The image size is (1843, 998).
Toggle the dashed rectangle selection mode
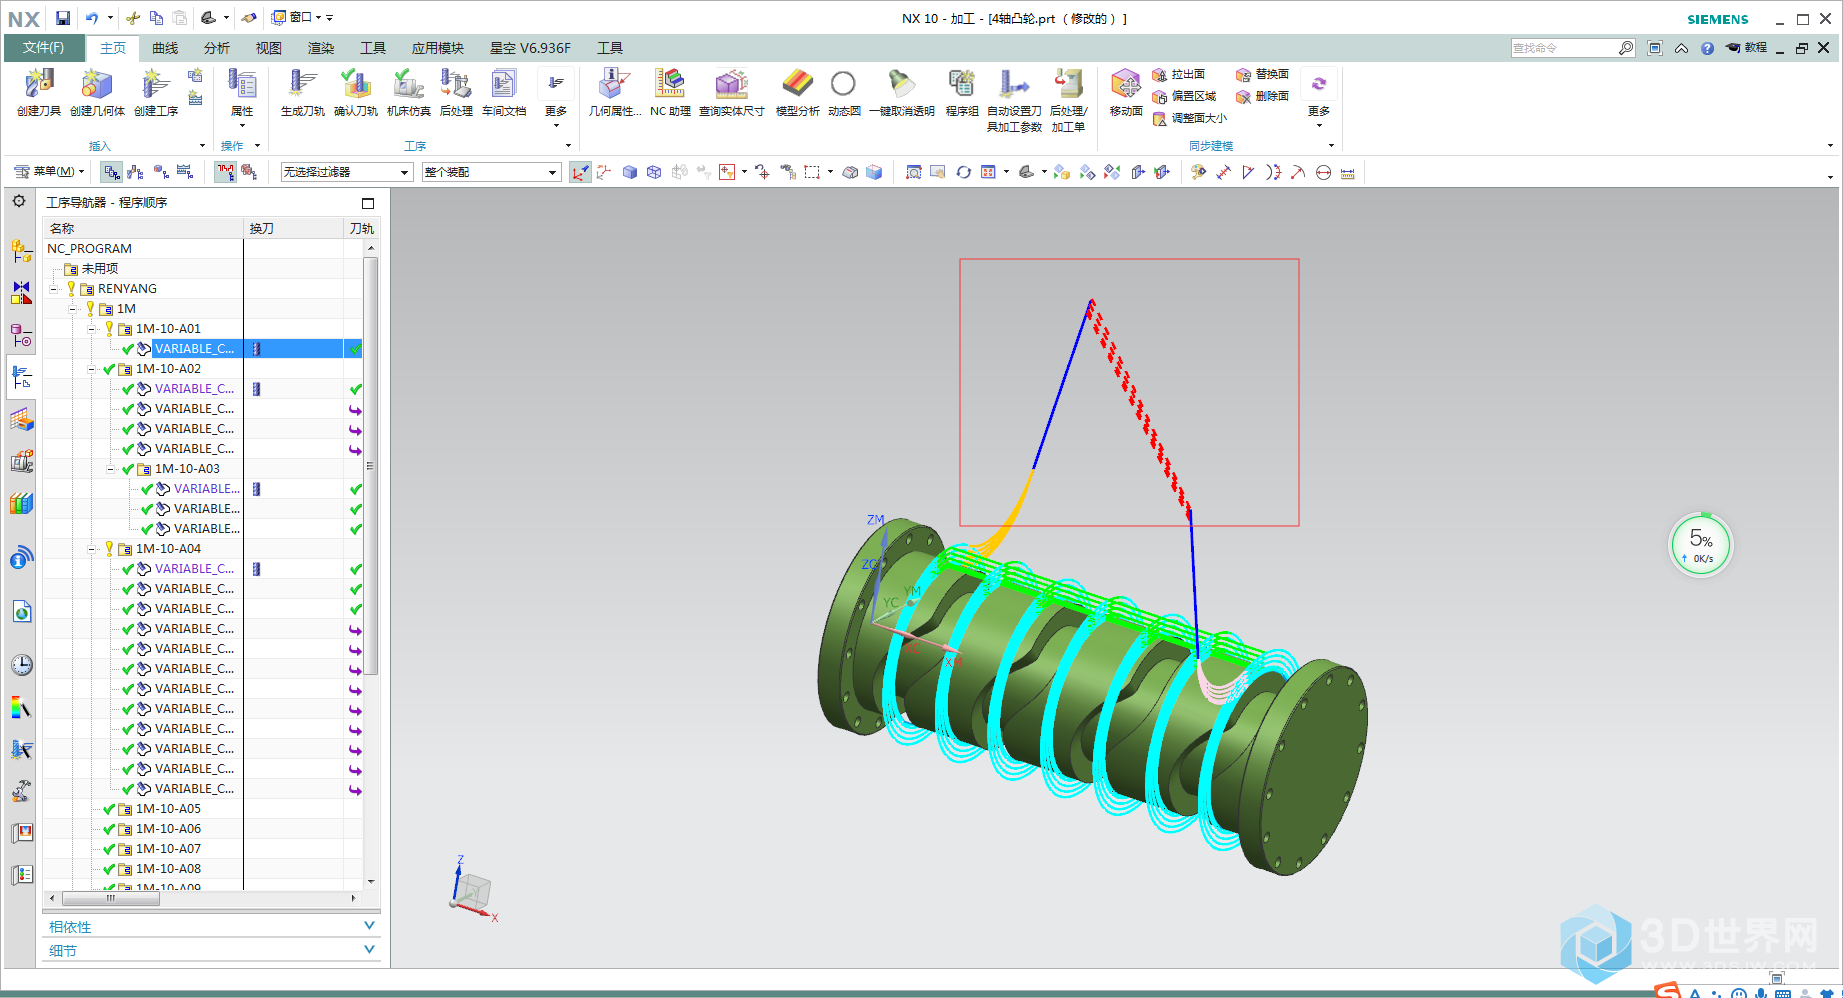coord(812,172)
